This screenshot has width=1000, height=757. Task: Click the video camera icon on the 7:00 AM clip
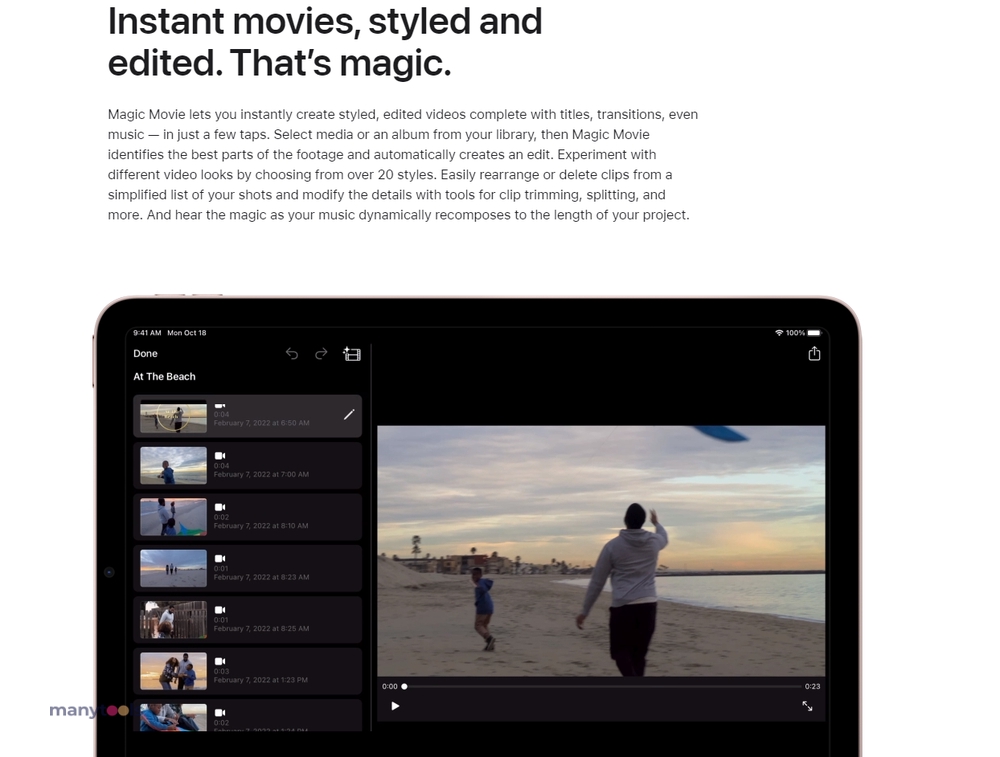coord(220,456)
